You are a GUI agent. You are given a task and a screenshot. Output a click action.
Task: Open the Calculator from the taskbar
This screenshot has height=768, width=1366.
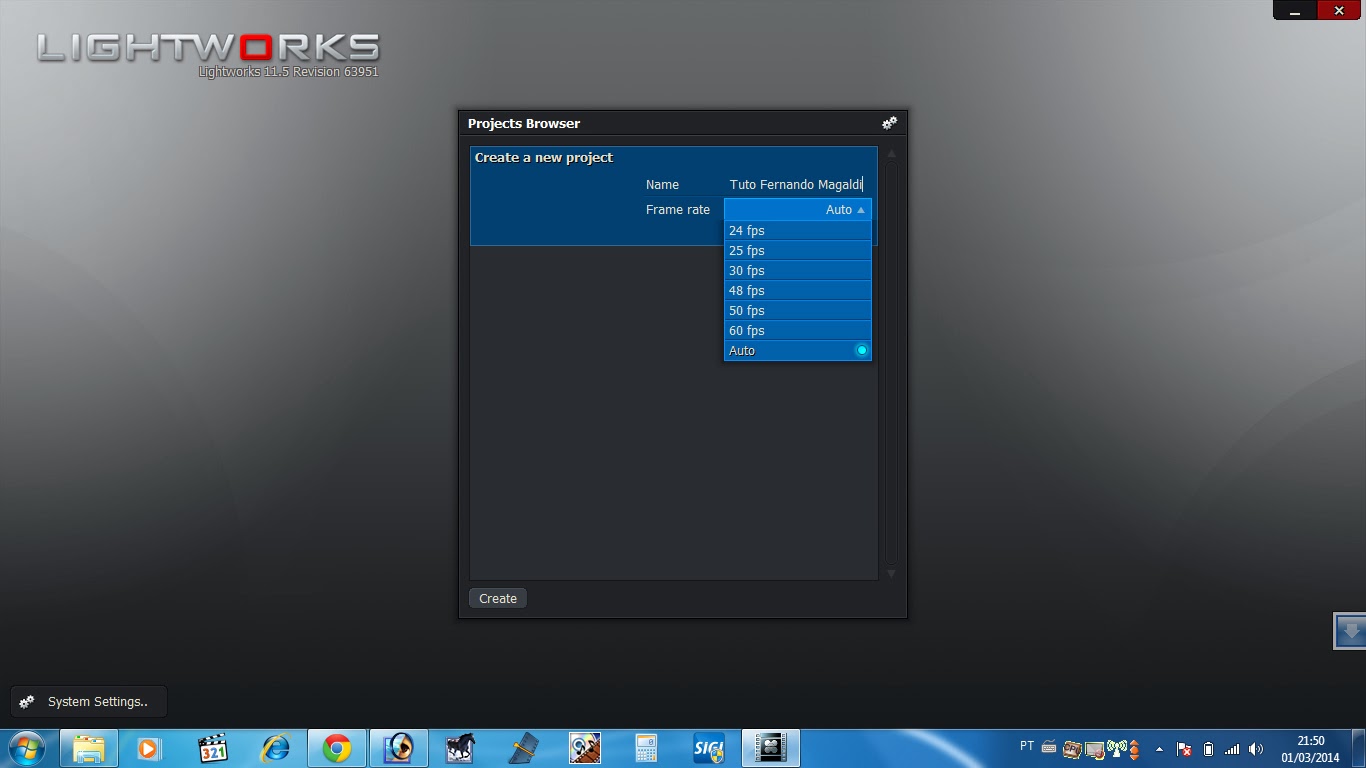pos(646,748)
